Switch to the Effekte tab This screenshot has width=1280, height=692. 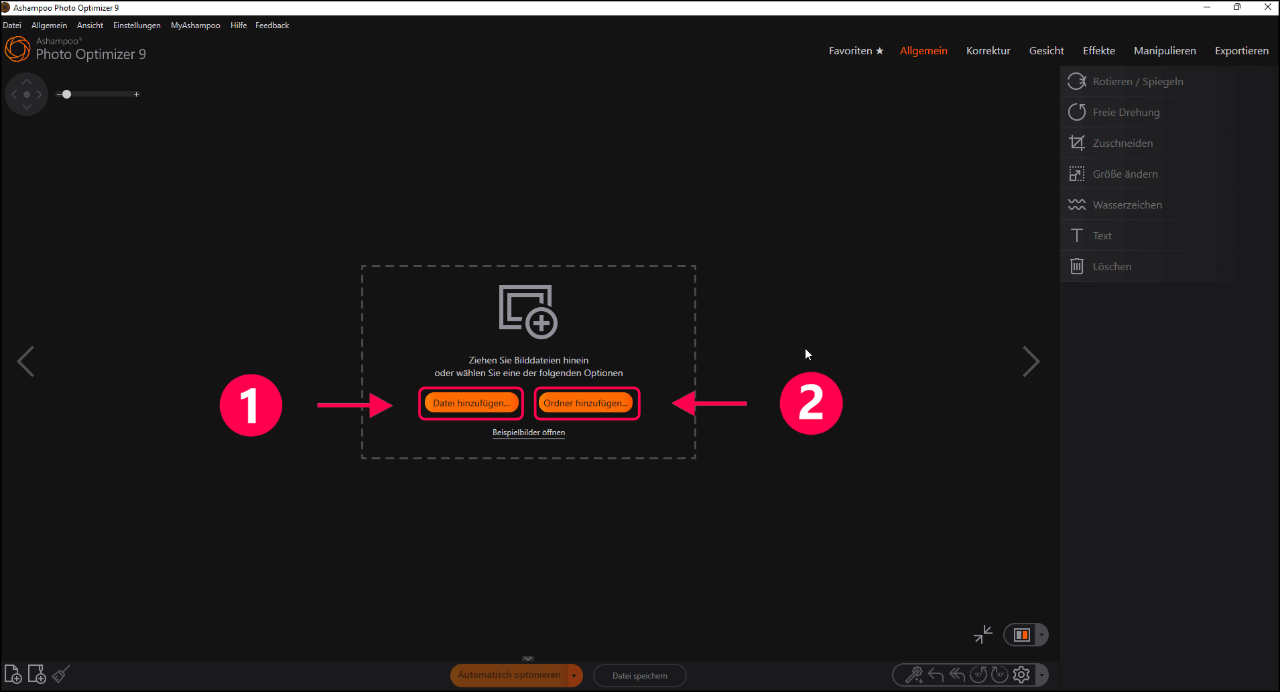1099,51
